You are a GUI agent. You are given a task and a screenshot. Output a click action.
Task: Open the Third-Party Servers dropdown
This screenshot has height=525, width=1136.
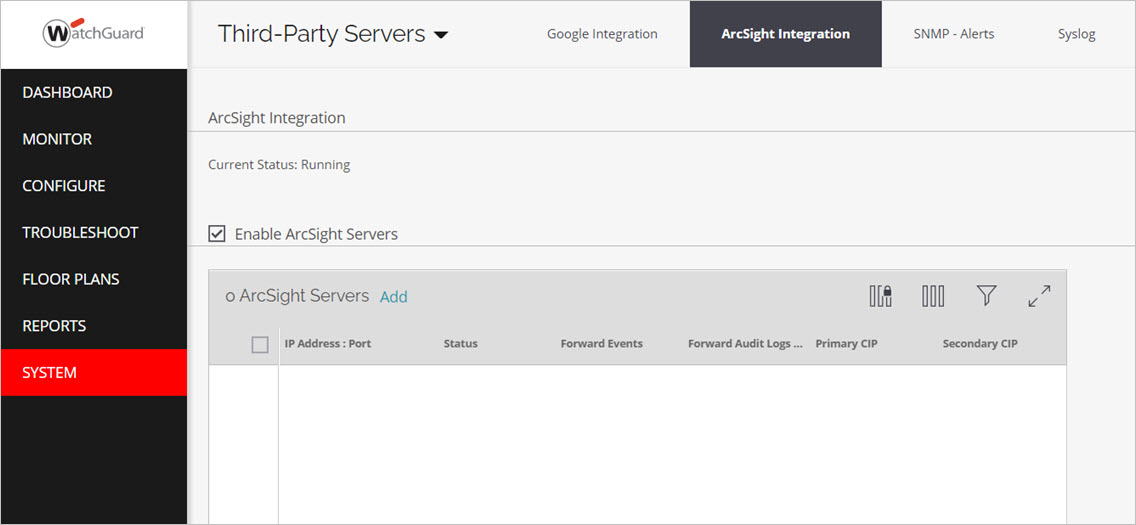coord(333,34)
